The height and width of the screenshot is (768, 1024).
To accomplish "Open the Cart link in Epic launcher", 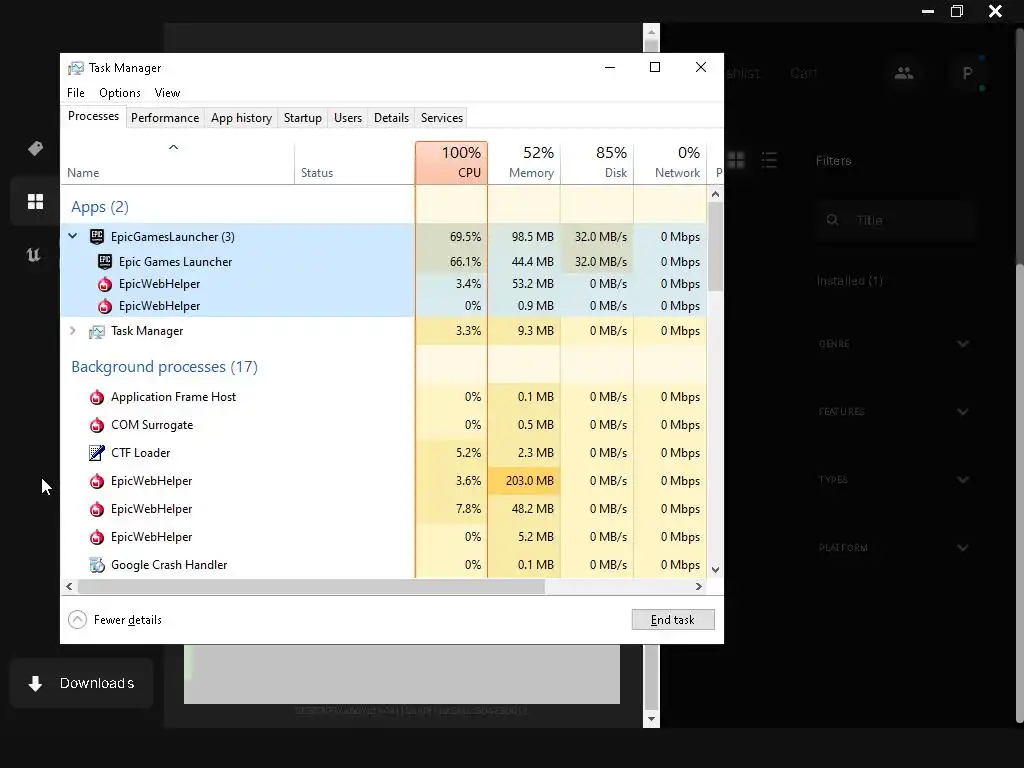I will pos(803,73).
